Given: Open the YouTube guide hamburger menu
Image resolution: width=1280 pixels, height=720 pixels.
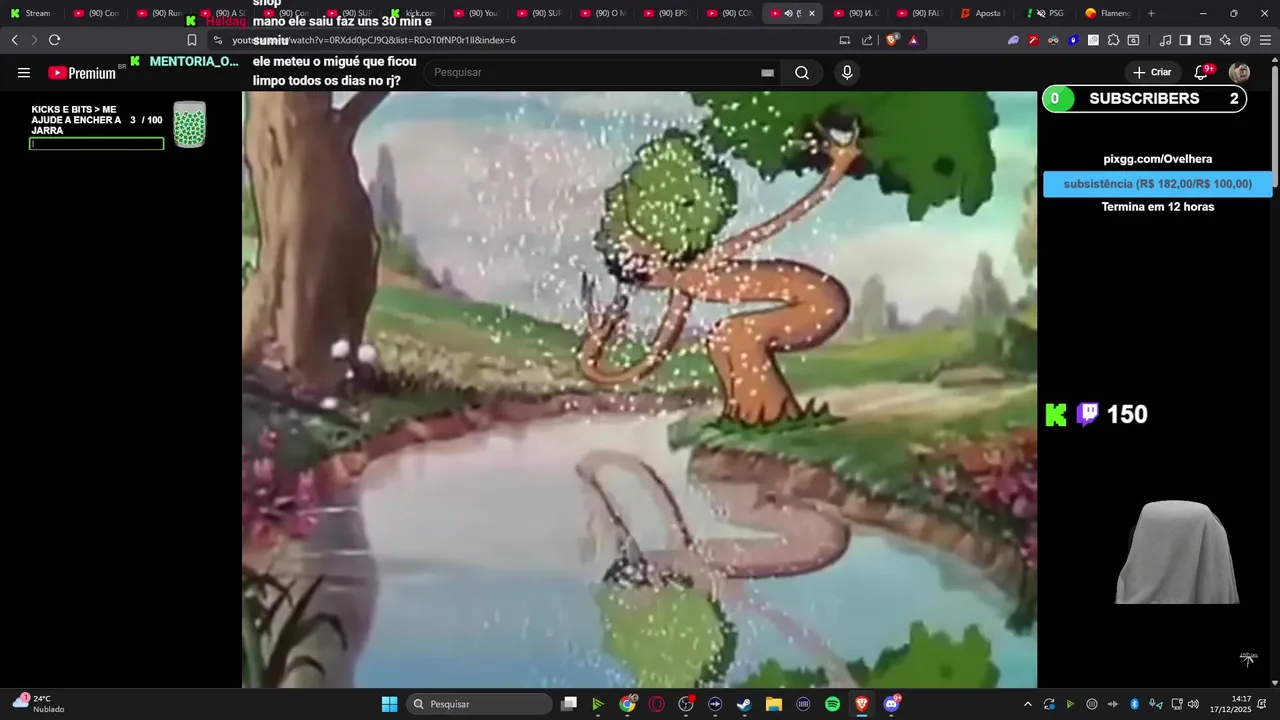Looking at the screenshot, I should tap(24, 73).
